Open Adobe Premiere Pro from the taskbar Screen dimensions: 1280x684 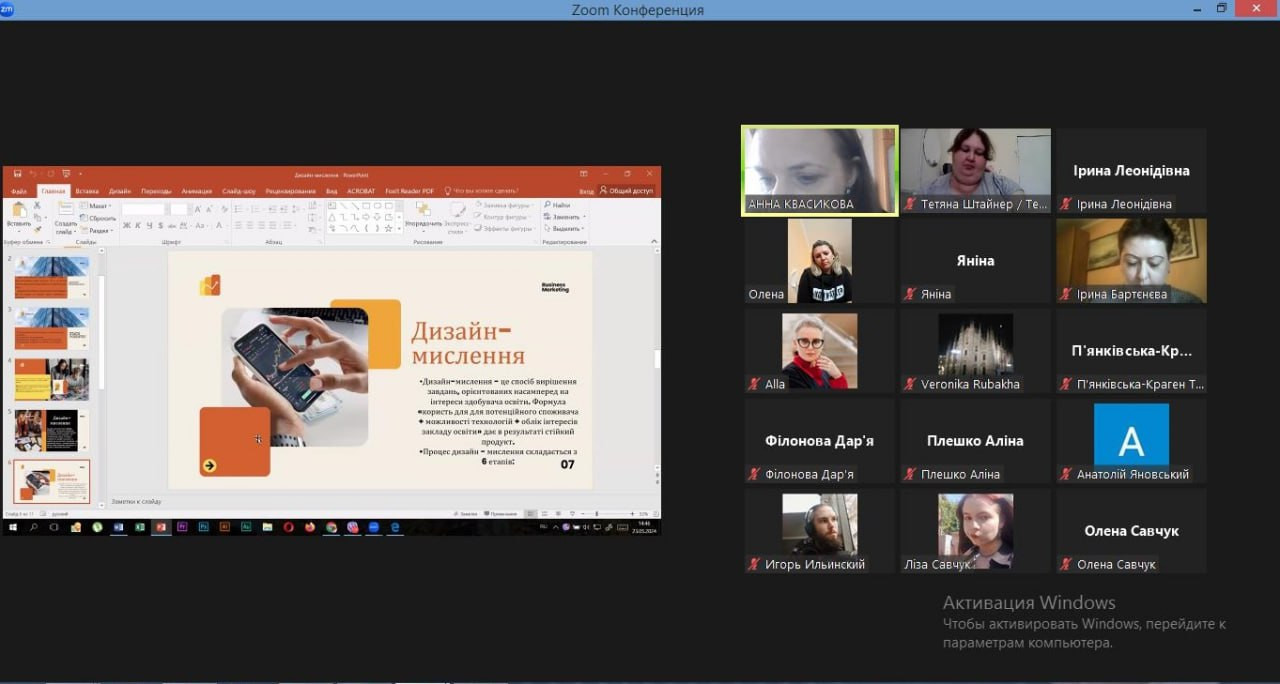pyautogui.click(x=182, y=527)
